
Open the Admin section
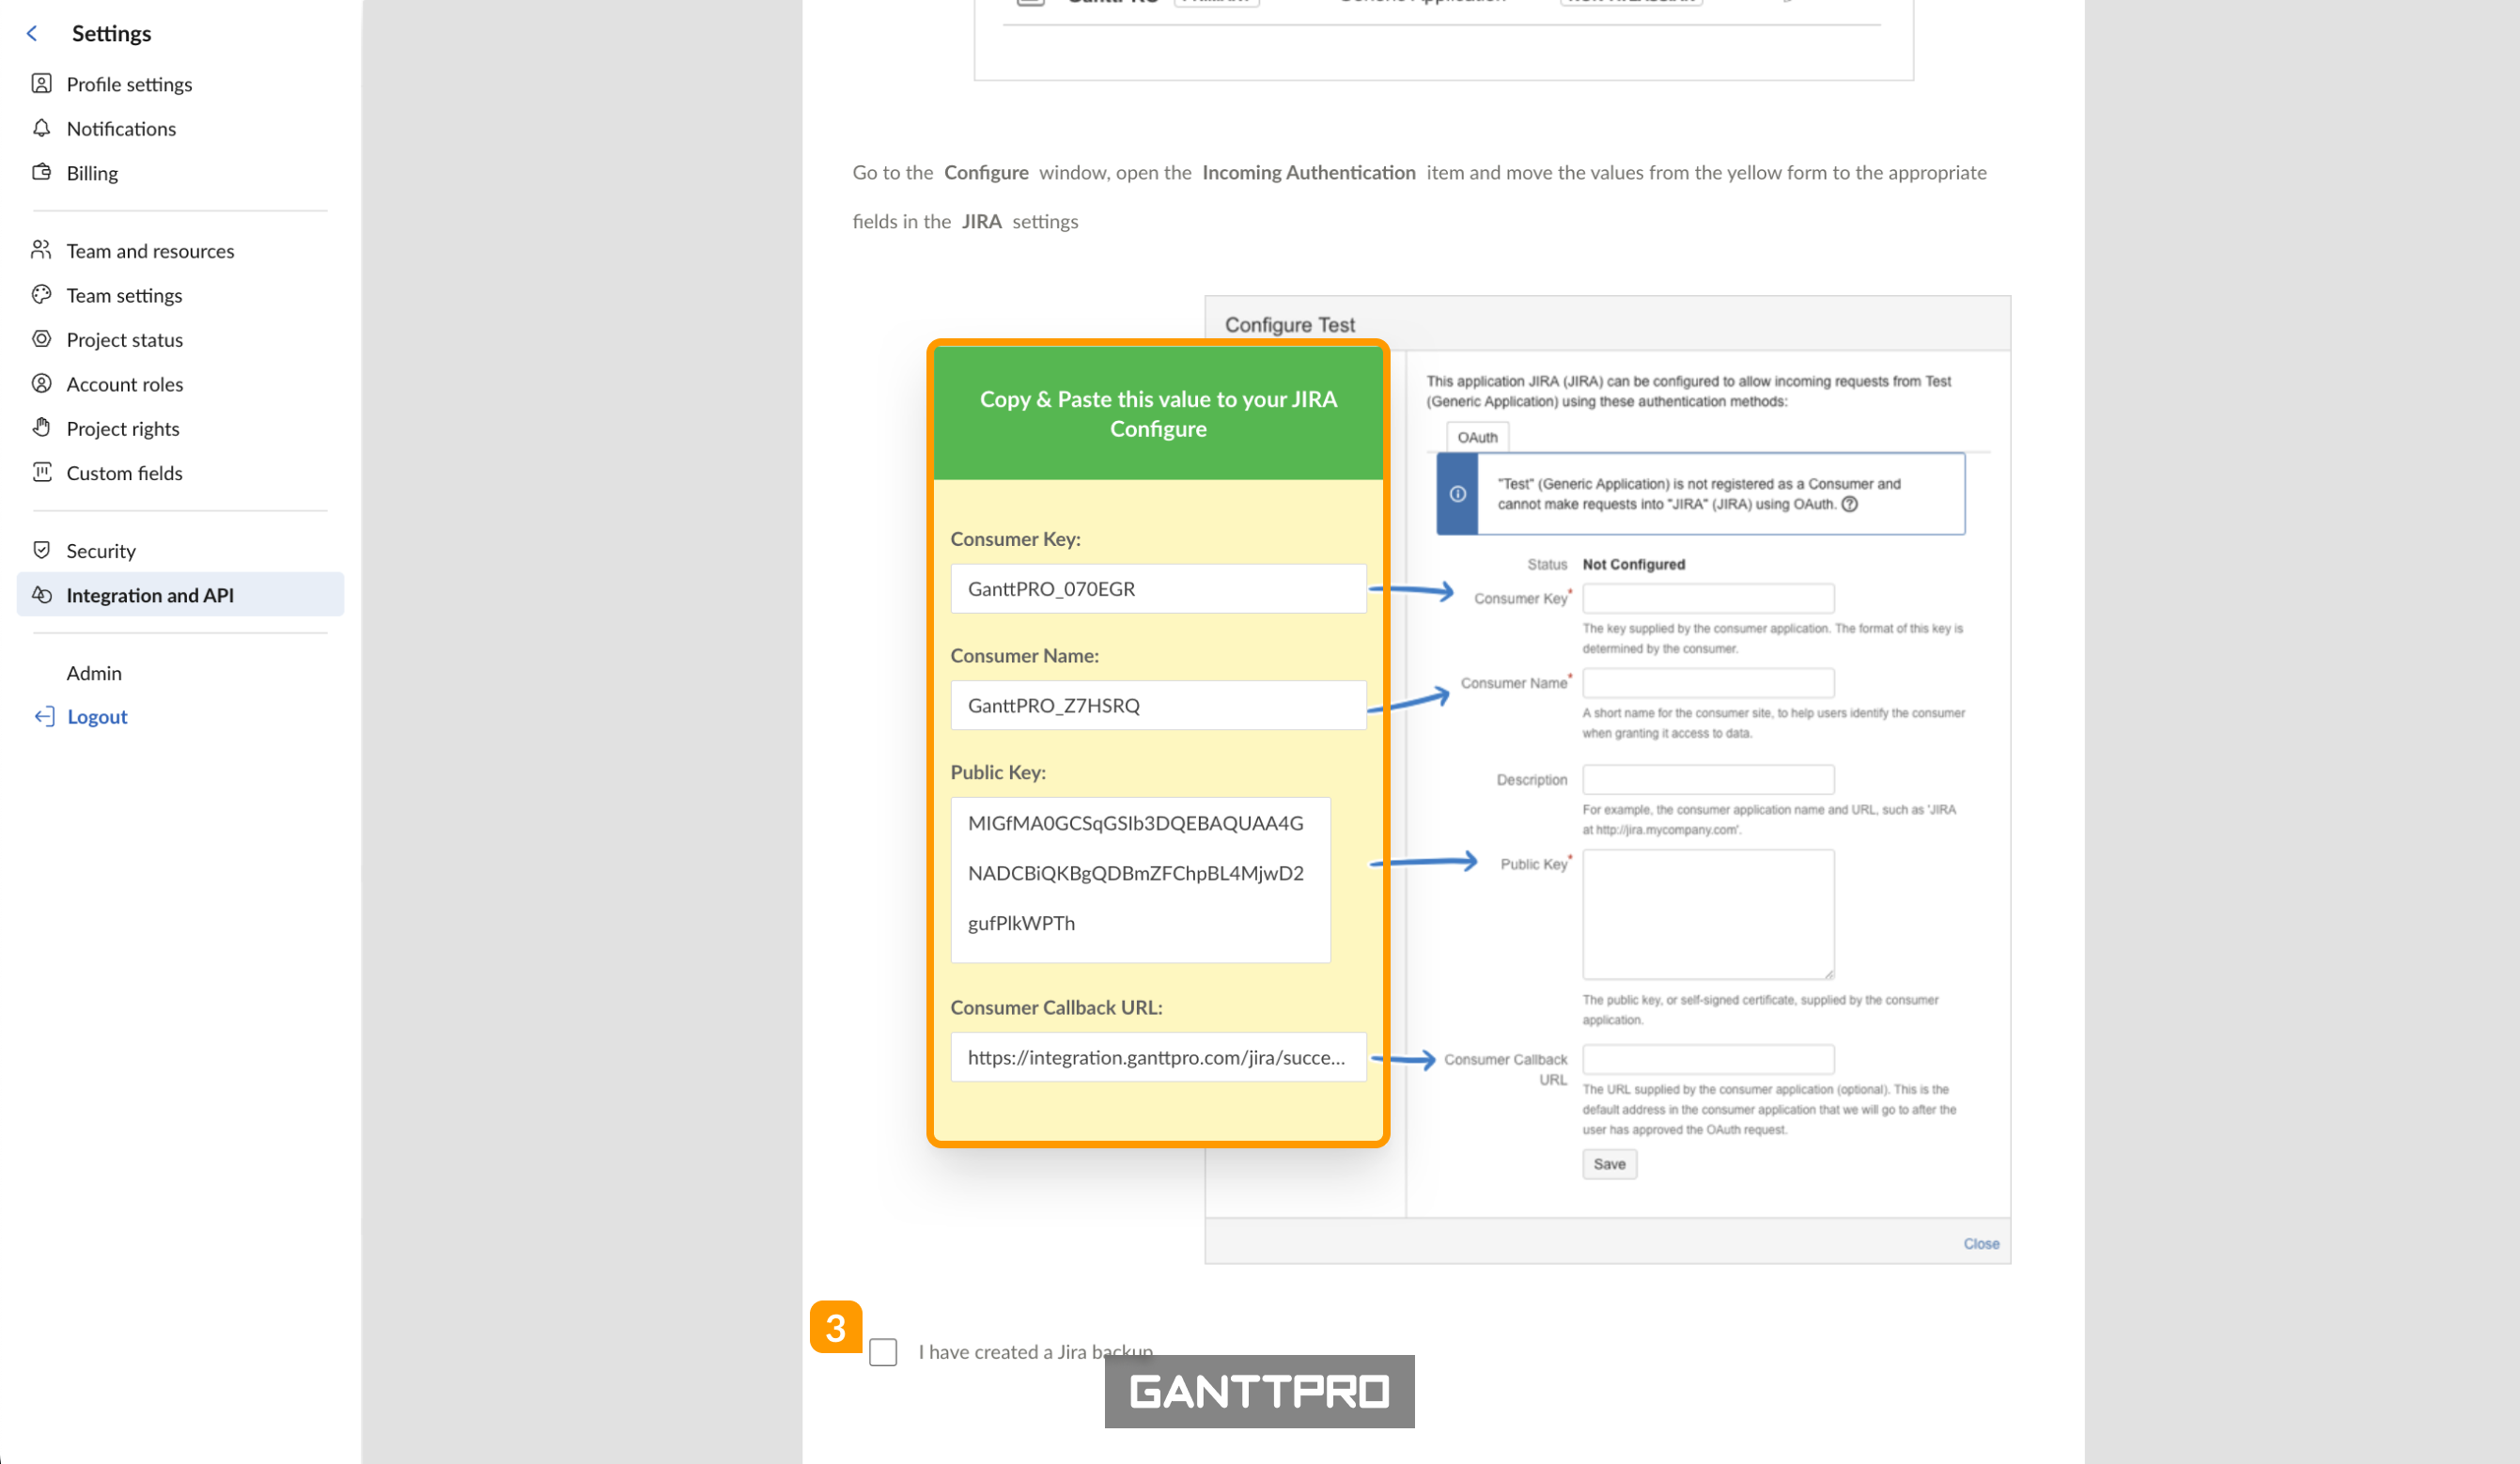[x=94, y=673]
